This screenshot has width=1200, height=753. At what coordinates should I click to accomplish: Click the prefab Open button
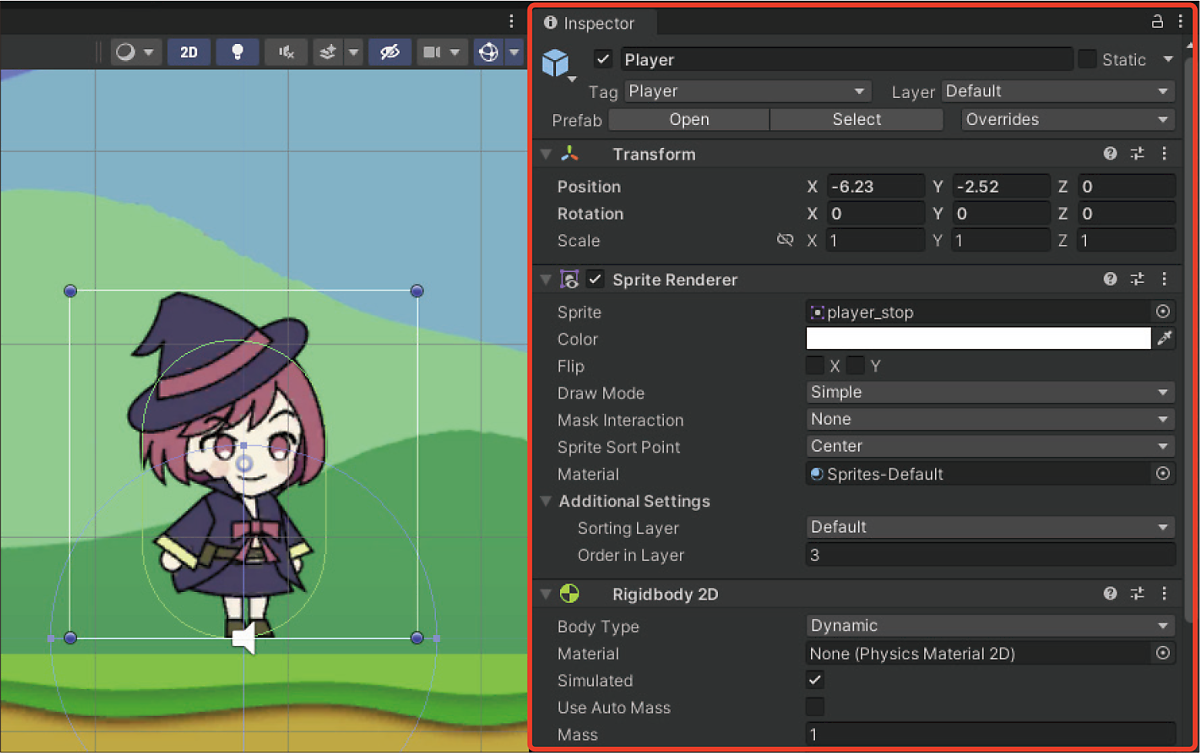tap(689, 119)
